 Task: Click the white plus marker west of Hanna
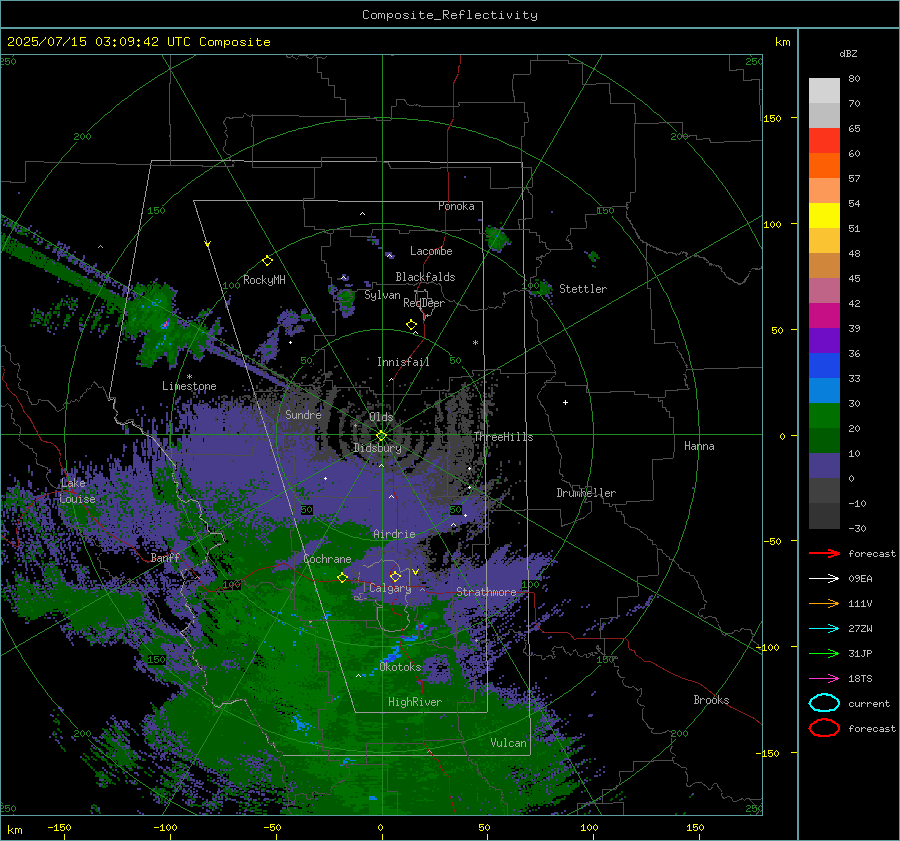point(565,402)
